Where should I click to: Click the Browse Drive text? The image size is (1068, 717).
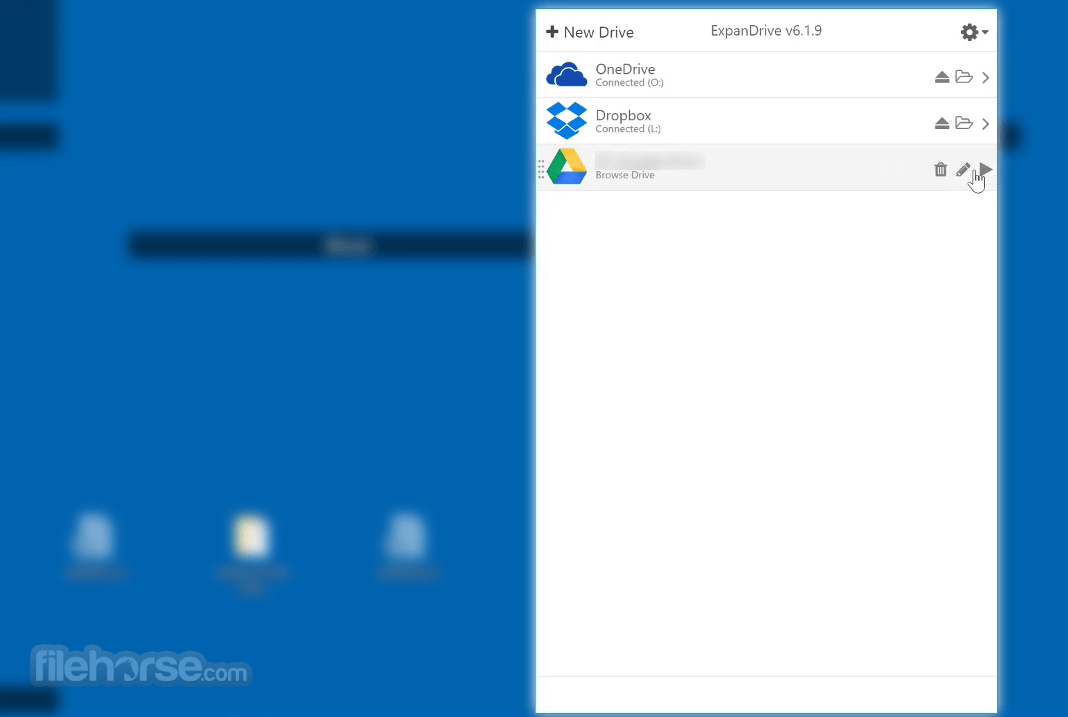[625, 175]
